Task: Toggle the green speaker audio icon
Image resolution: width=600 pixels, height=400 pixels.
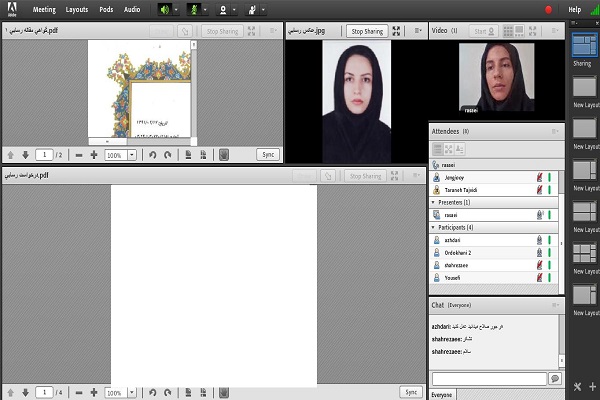Action: click(165, 10)
